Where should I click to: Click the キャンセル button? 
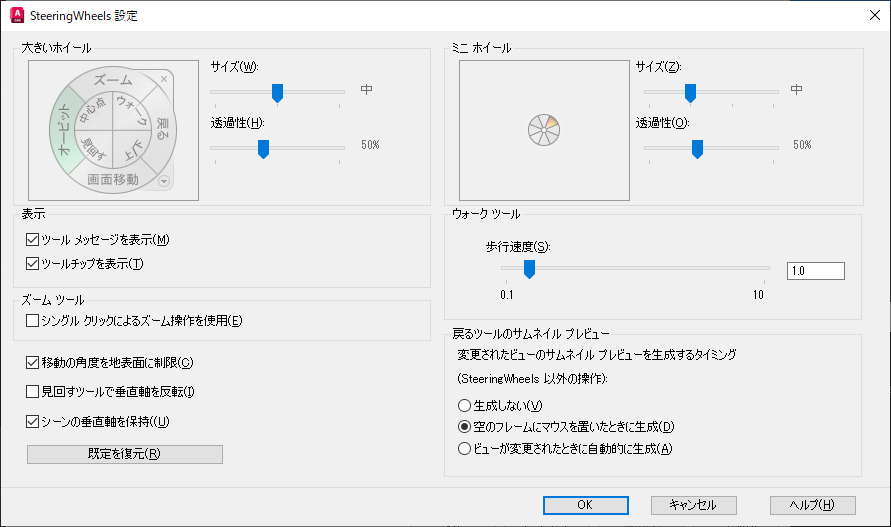tap(693, 505)
